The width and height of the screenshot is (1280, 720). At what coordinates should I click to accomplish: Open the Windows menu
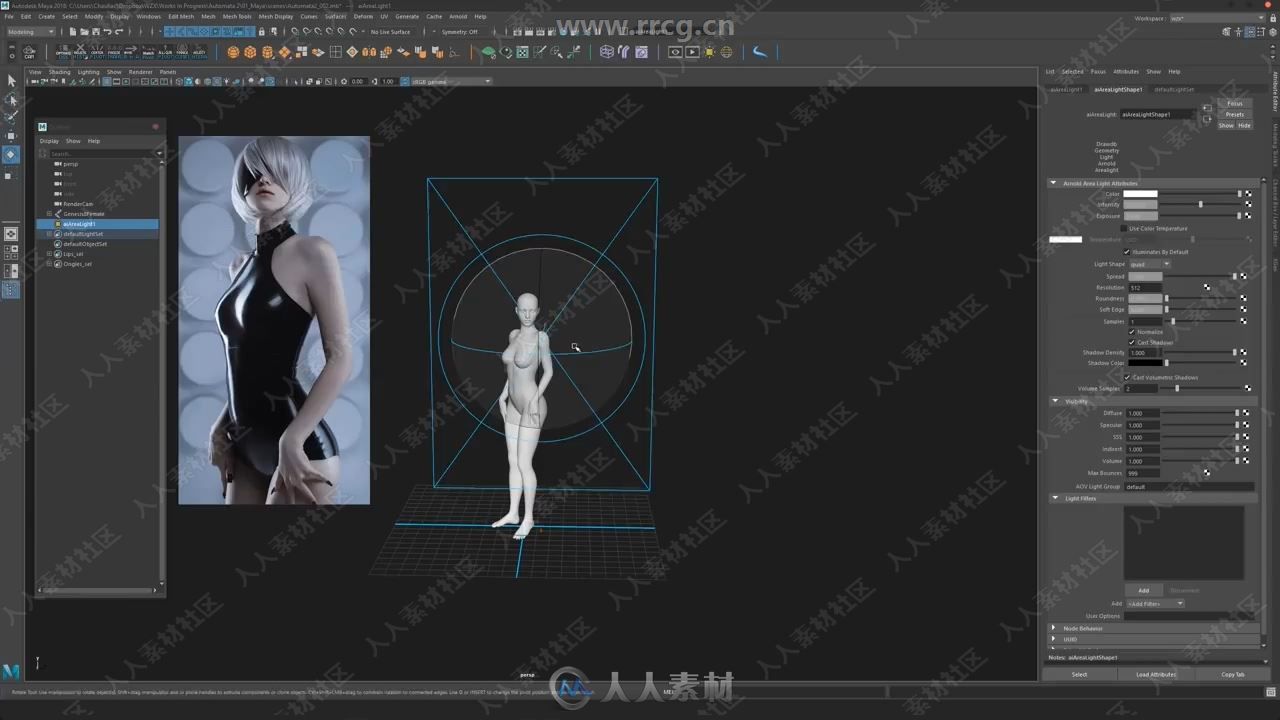click(x=148, y=16)
